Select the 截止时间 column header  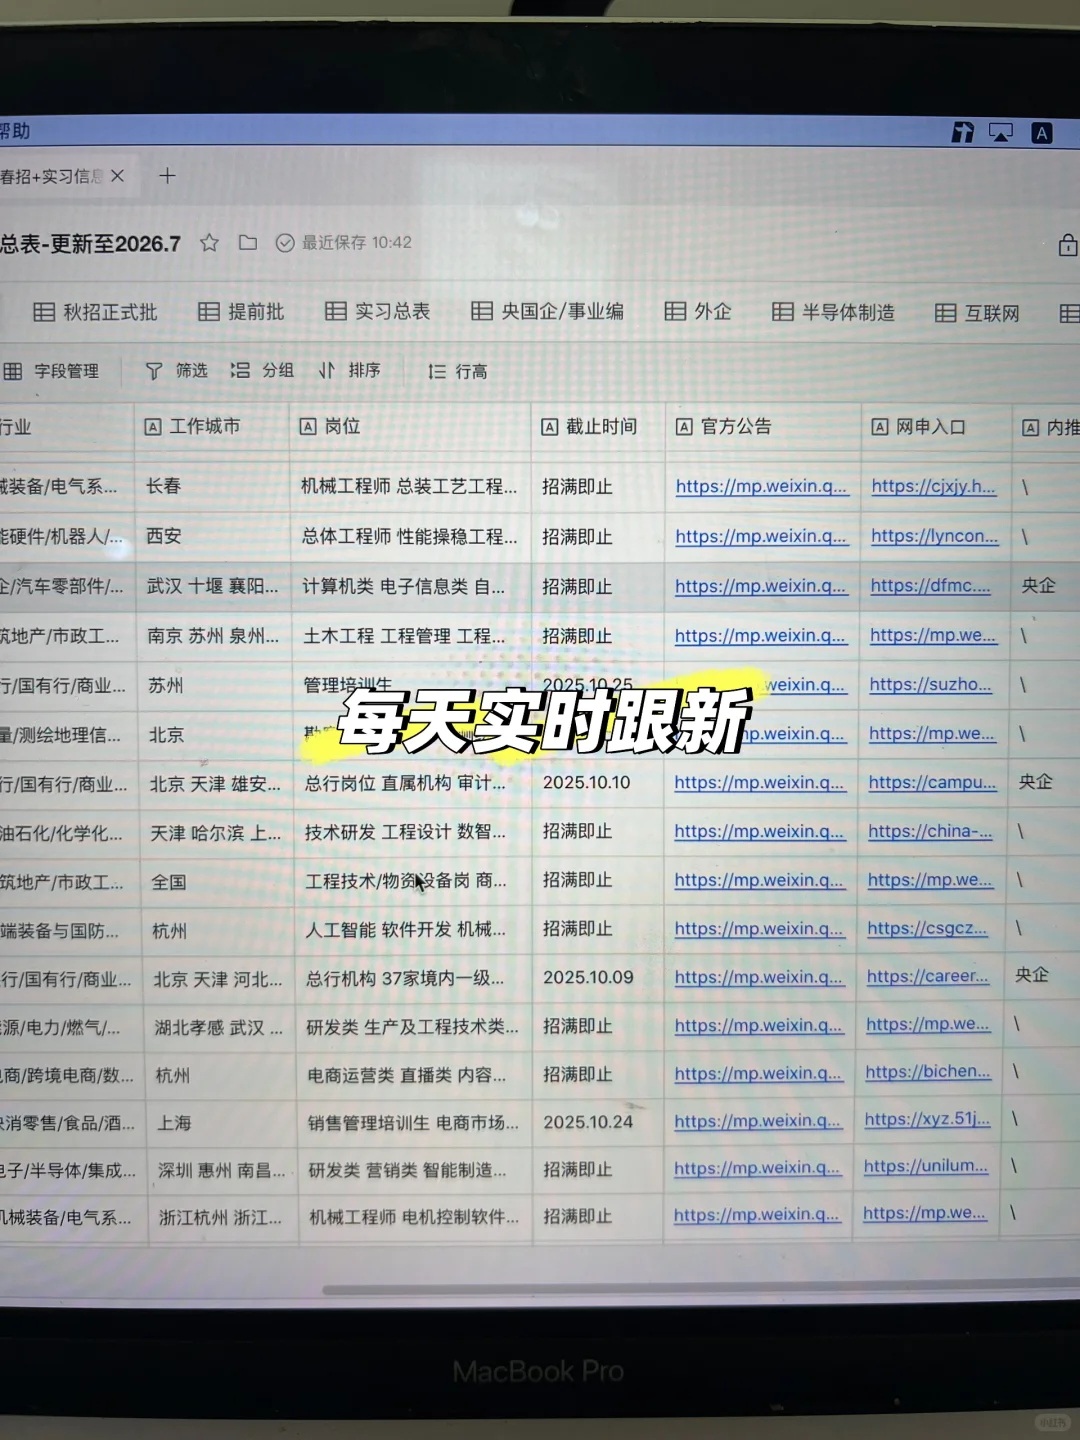(598, 427)
